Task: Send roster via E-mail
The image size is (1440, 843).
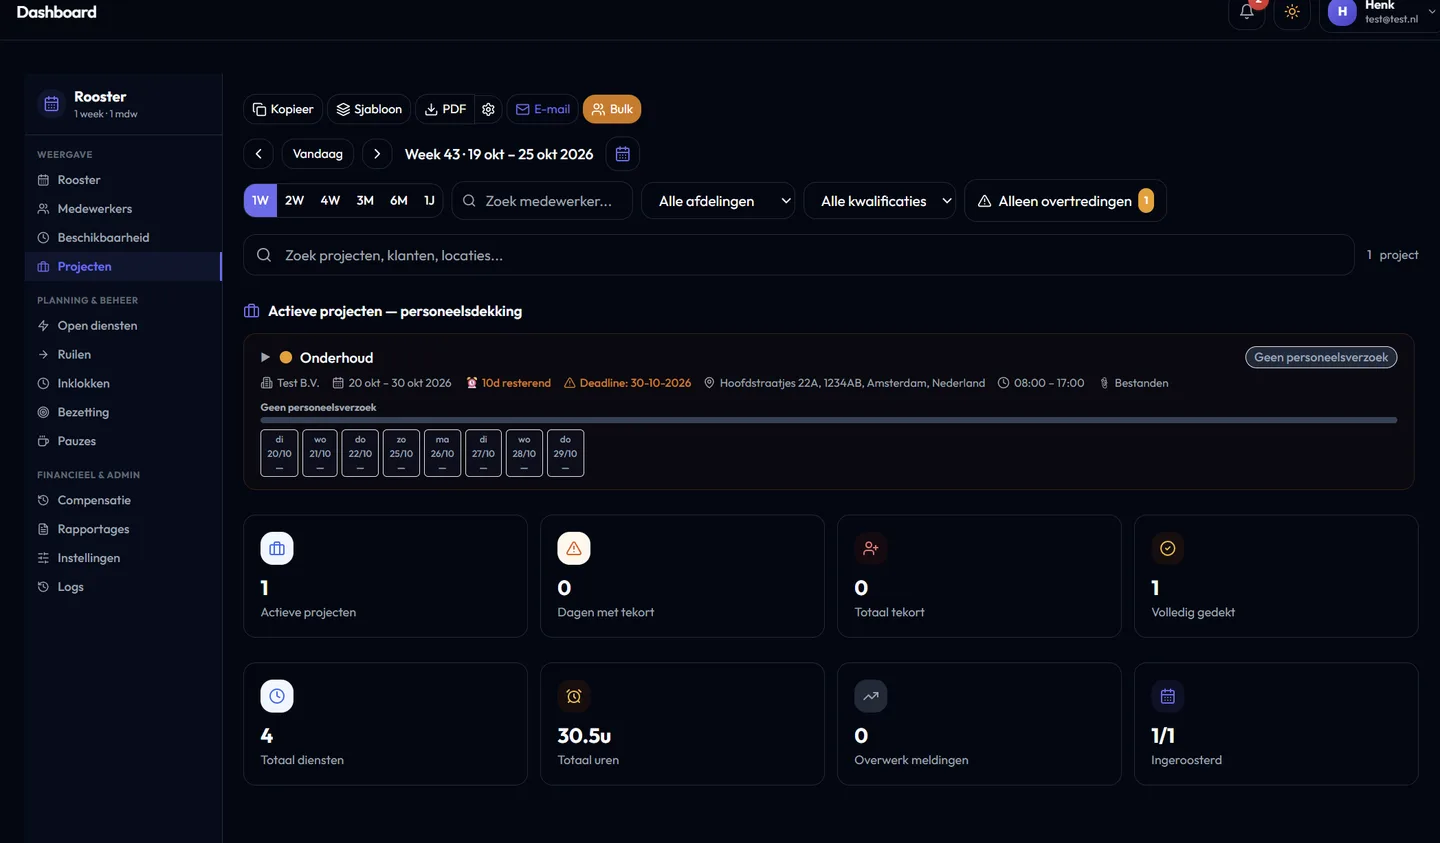Action: tap(543, 109)
